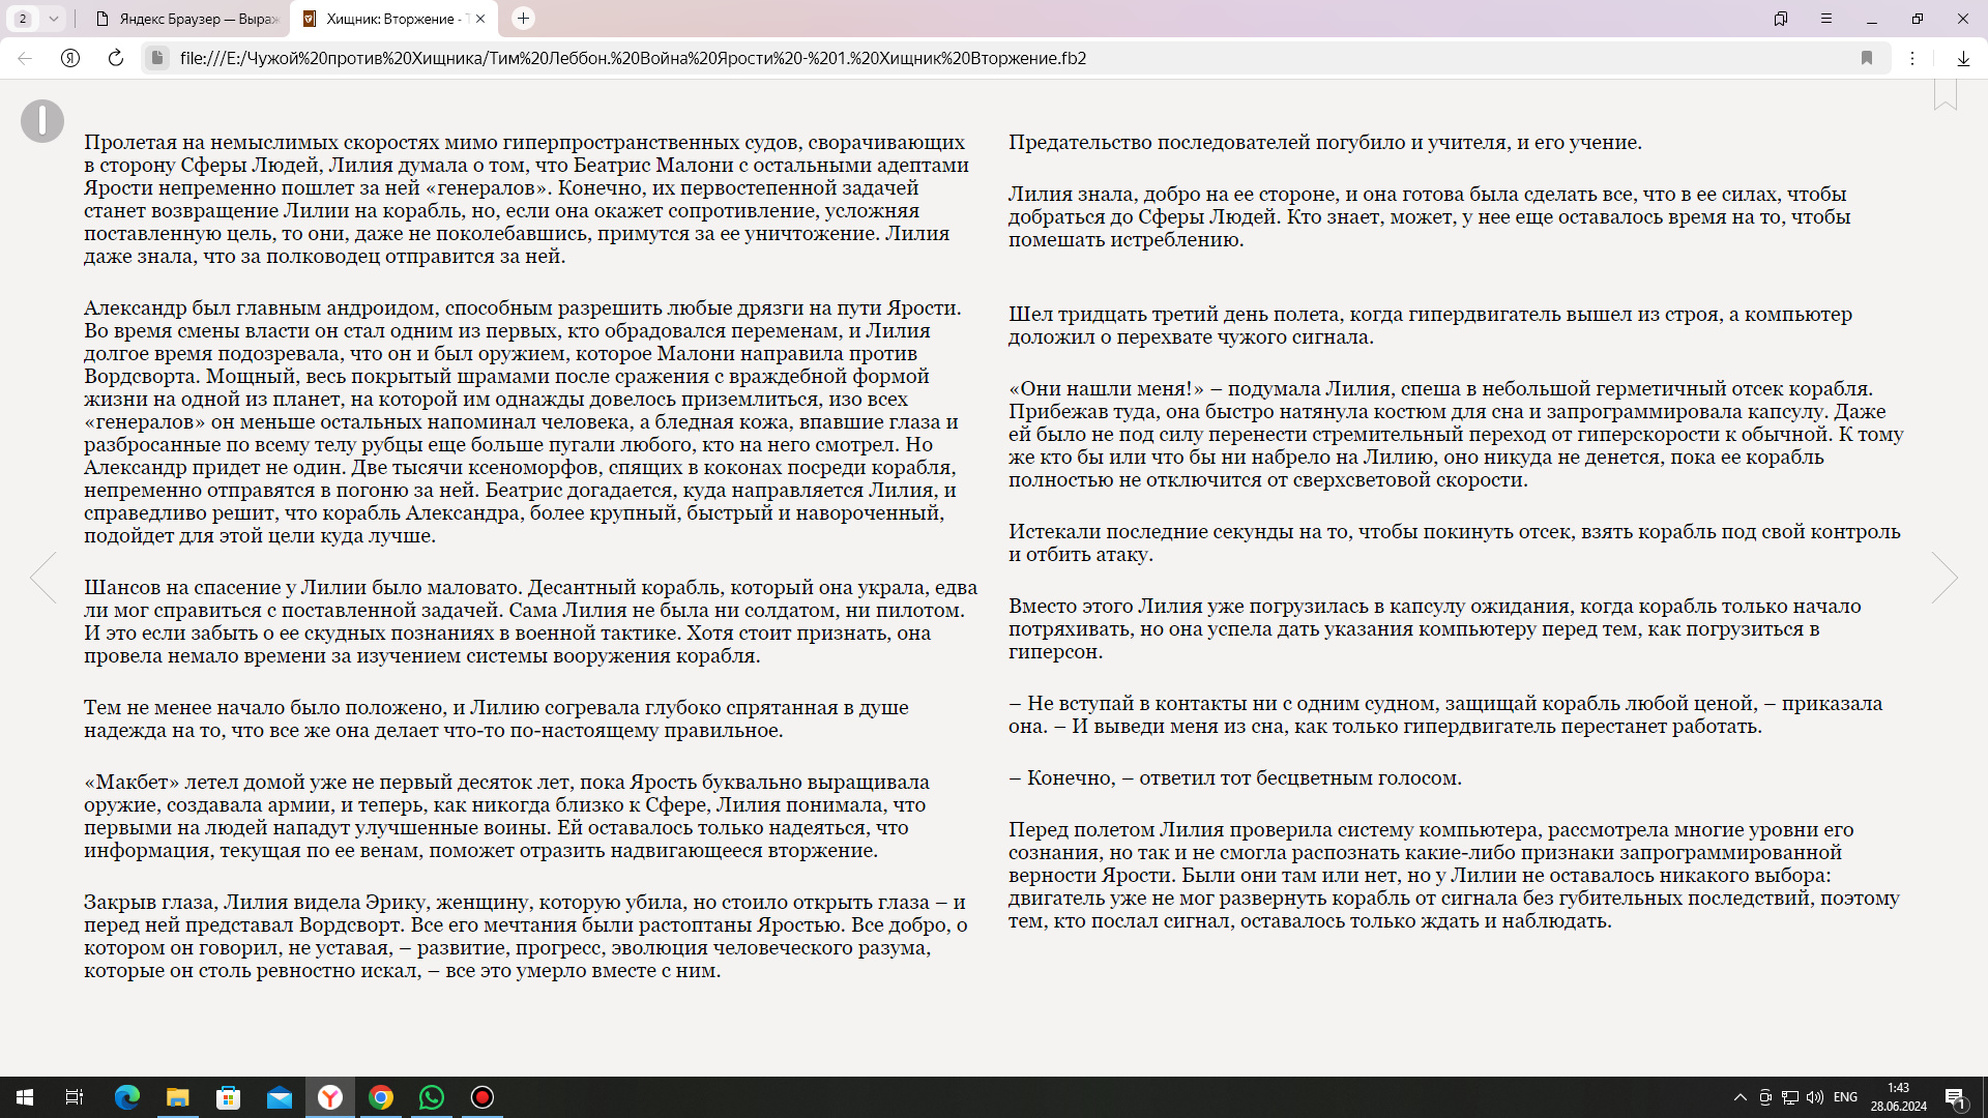
Task: Show hidden system tray icons
Action: coord(1740,1097)
